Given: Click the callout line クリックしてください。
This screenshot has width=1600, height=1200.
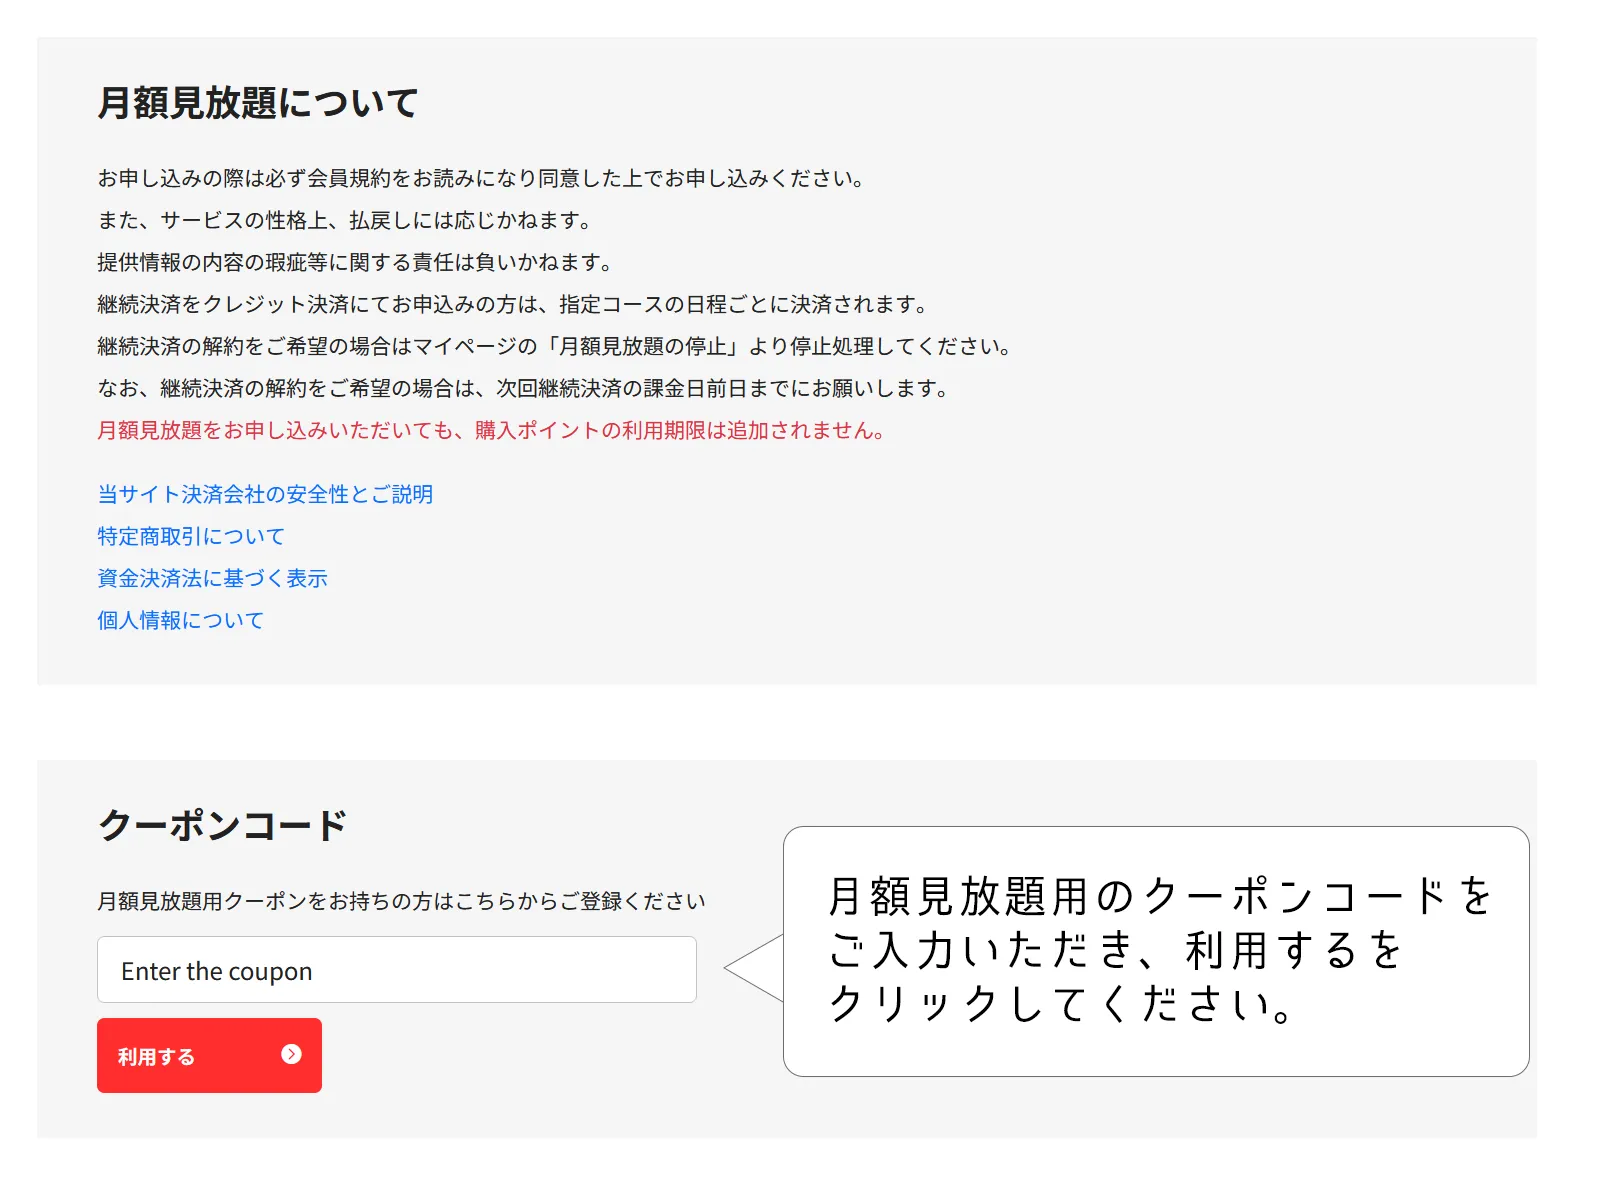Looking at the screenshot, I should click(1062, 1004).
